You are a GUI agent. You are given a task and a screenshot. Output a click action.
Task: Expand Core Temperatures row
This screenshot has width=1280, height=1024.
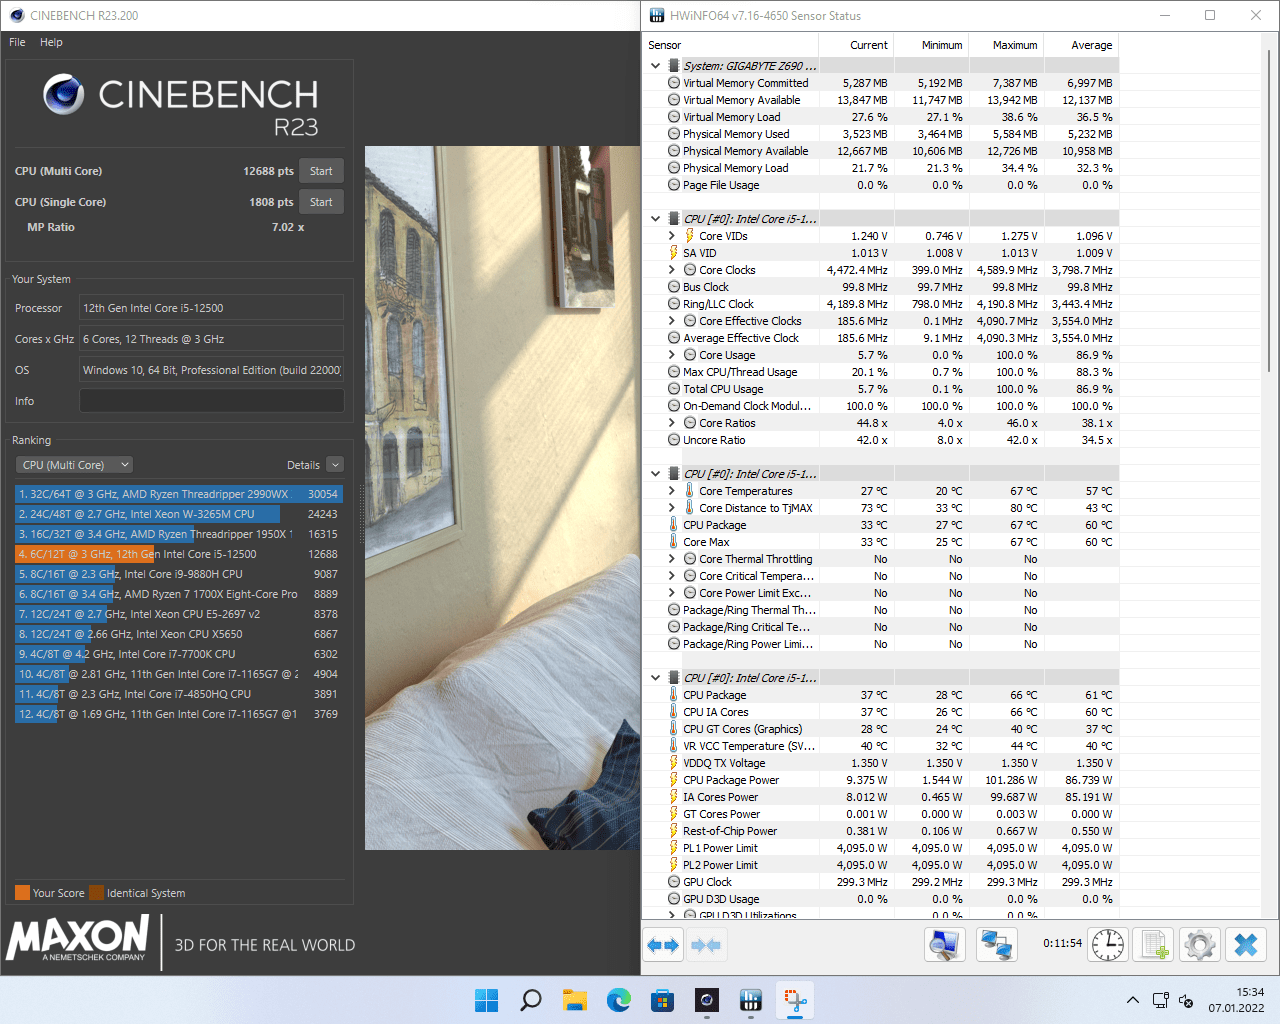tap(672, 491)
